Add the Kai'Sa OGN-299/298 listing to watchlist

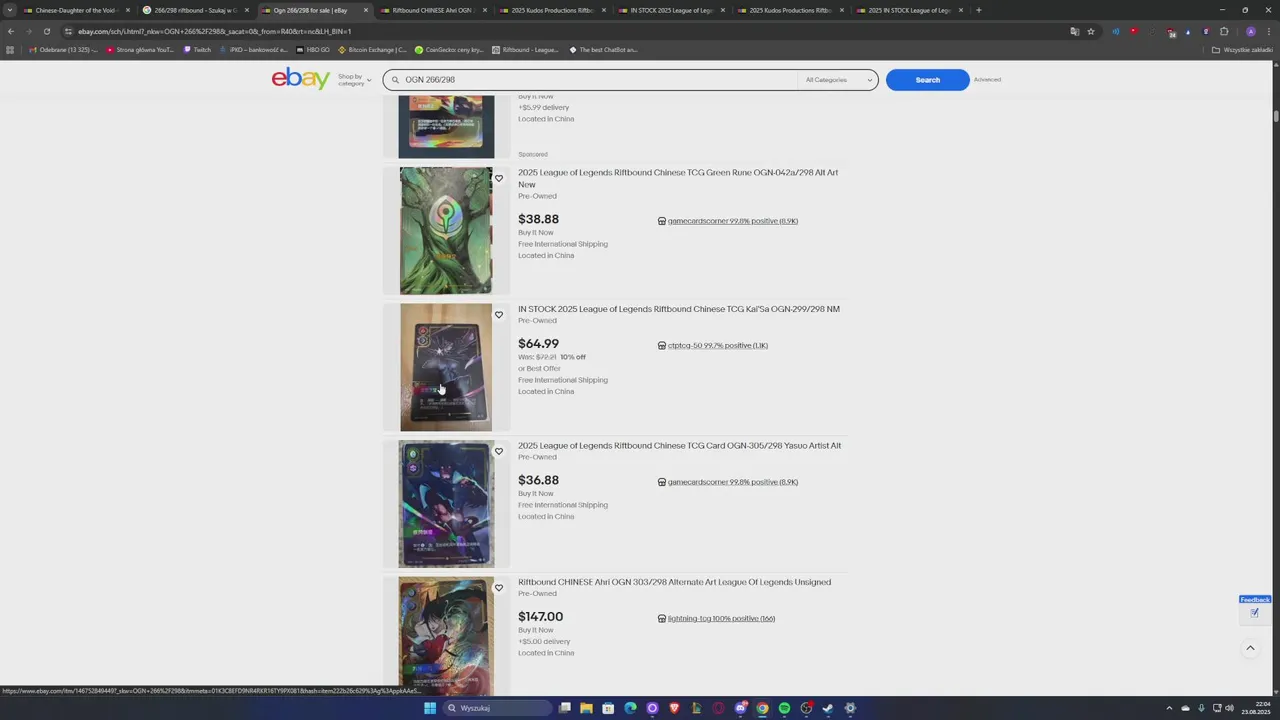tap(499, 315)
